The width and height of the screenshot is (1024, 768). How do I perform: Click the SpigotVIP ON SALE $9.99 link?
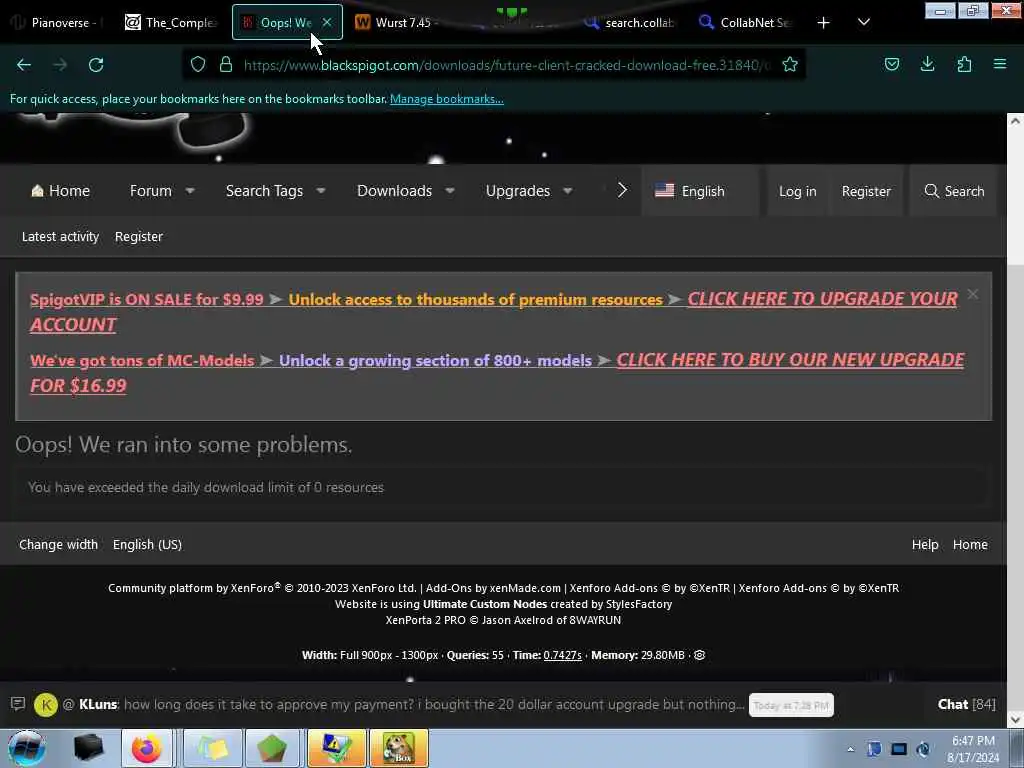[147, 299]
